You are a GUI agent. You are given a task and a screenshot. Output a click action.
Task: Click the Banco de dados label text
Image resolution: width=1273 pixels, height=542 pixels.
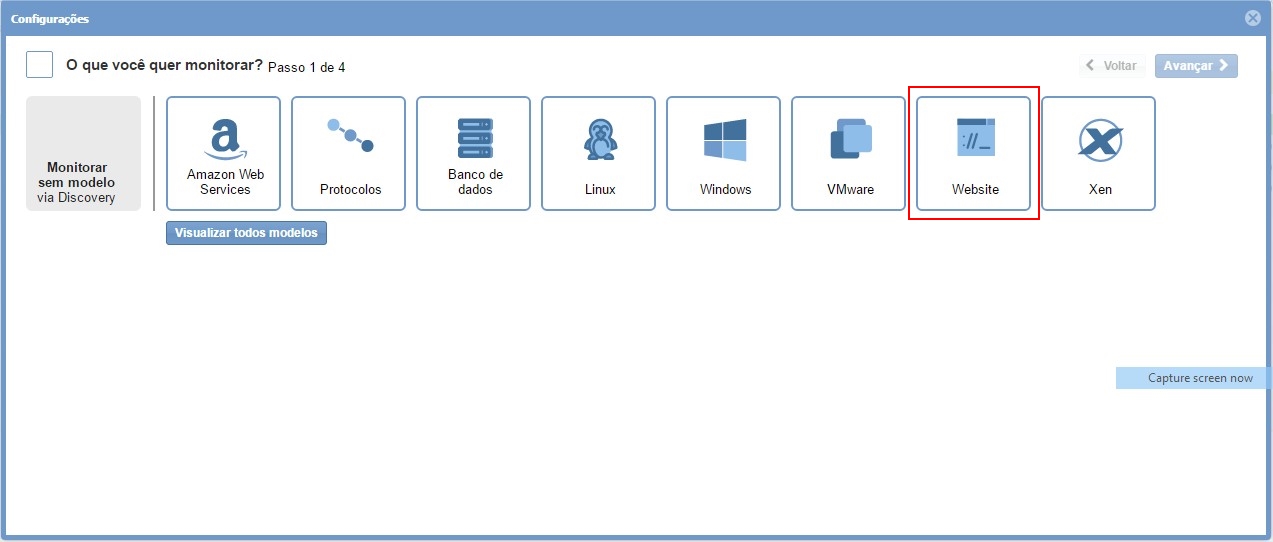pos(475,182)
